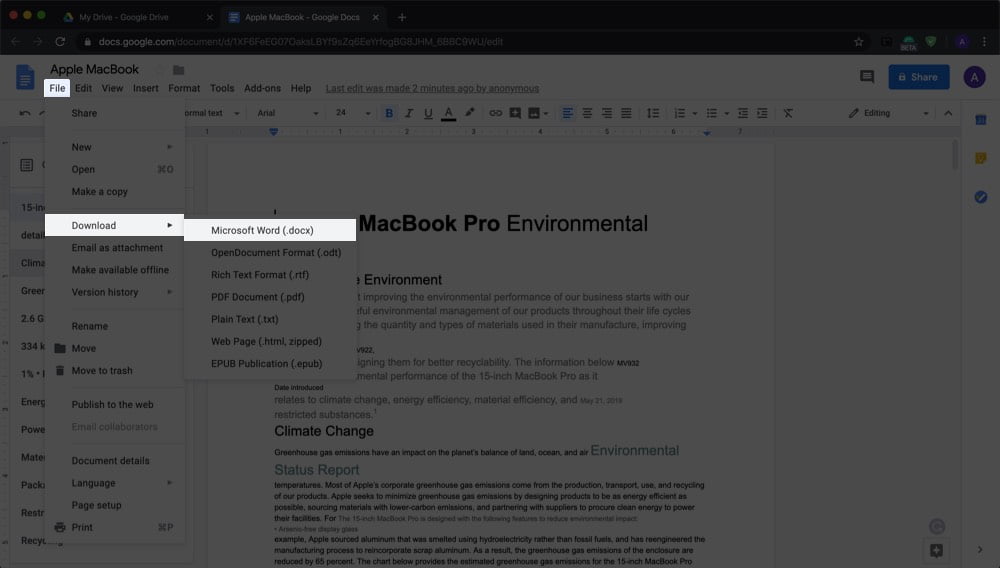
Task: Choose Microsoft Word (.docx) download
Action: click(270, 230)
